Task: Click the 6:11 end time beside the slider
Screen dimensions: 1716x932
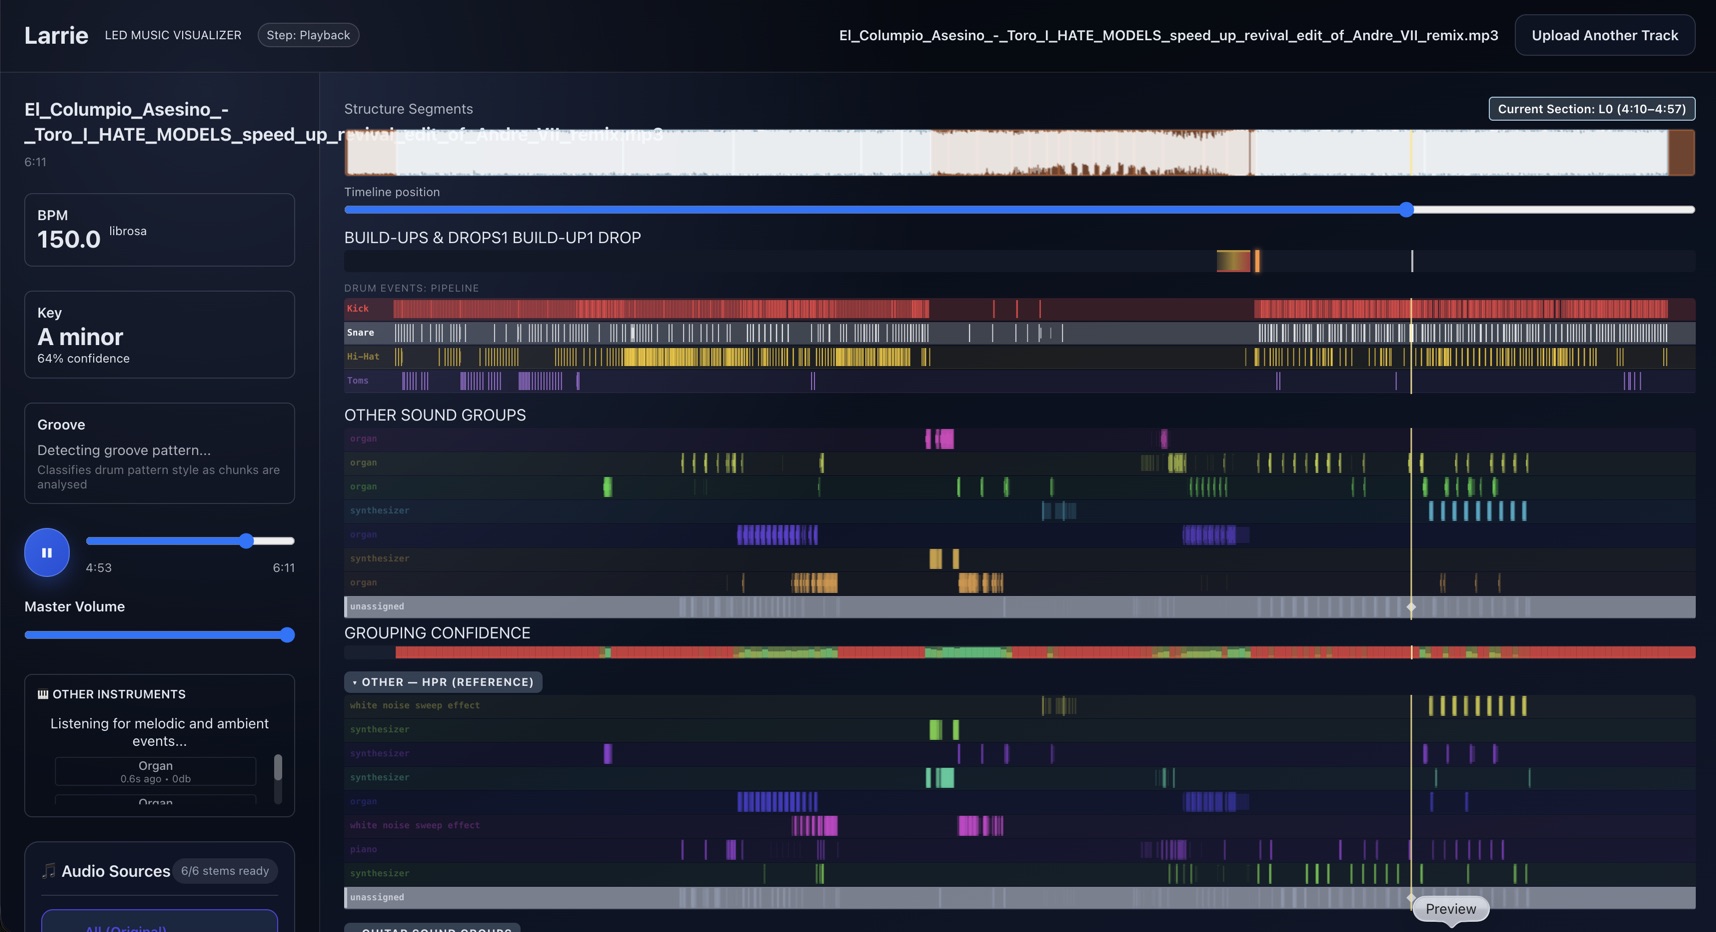Action: click(283, 568)
